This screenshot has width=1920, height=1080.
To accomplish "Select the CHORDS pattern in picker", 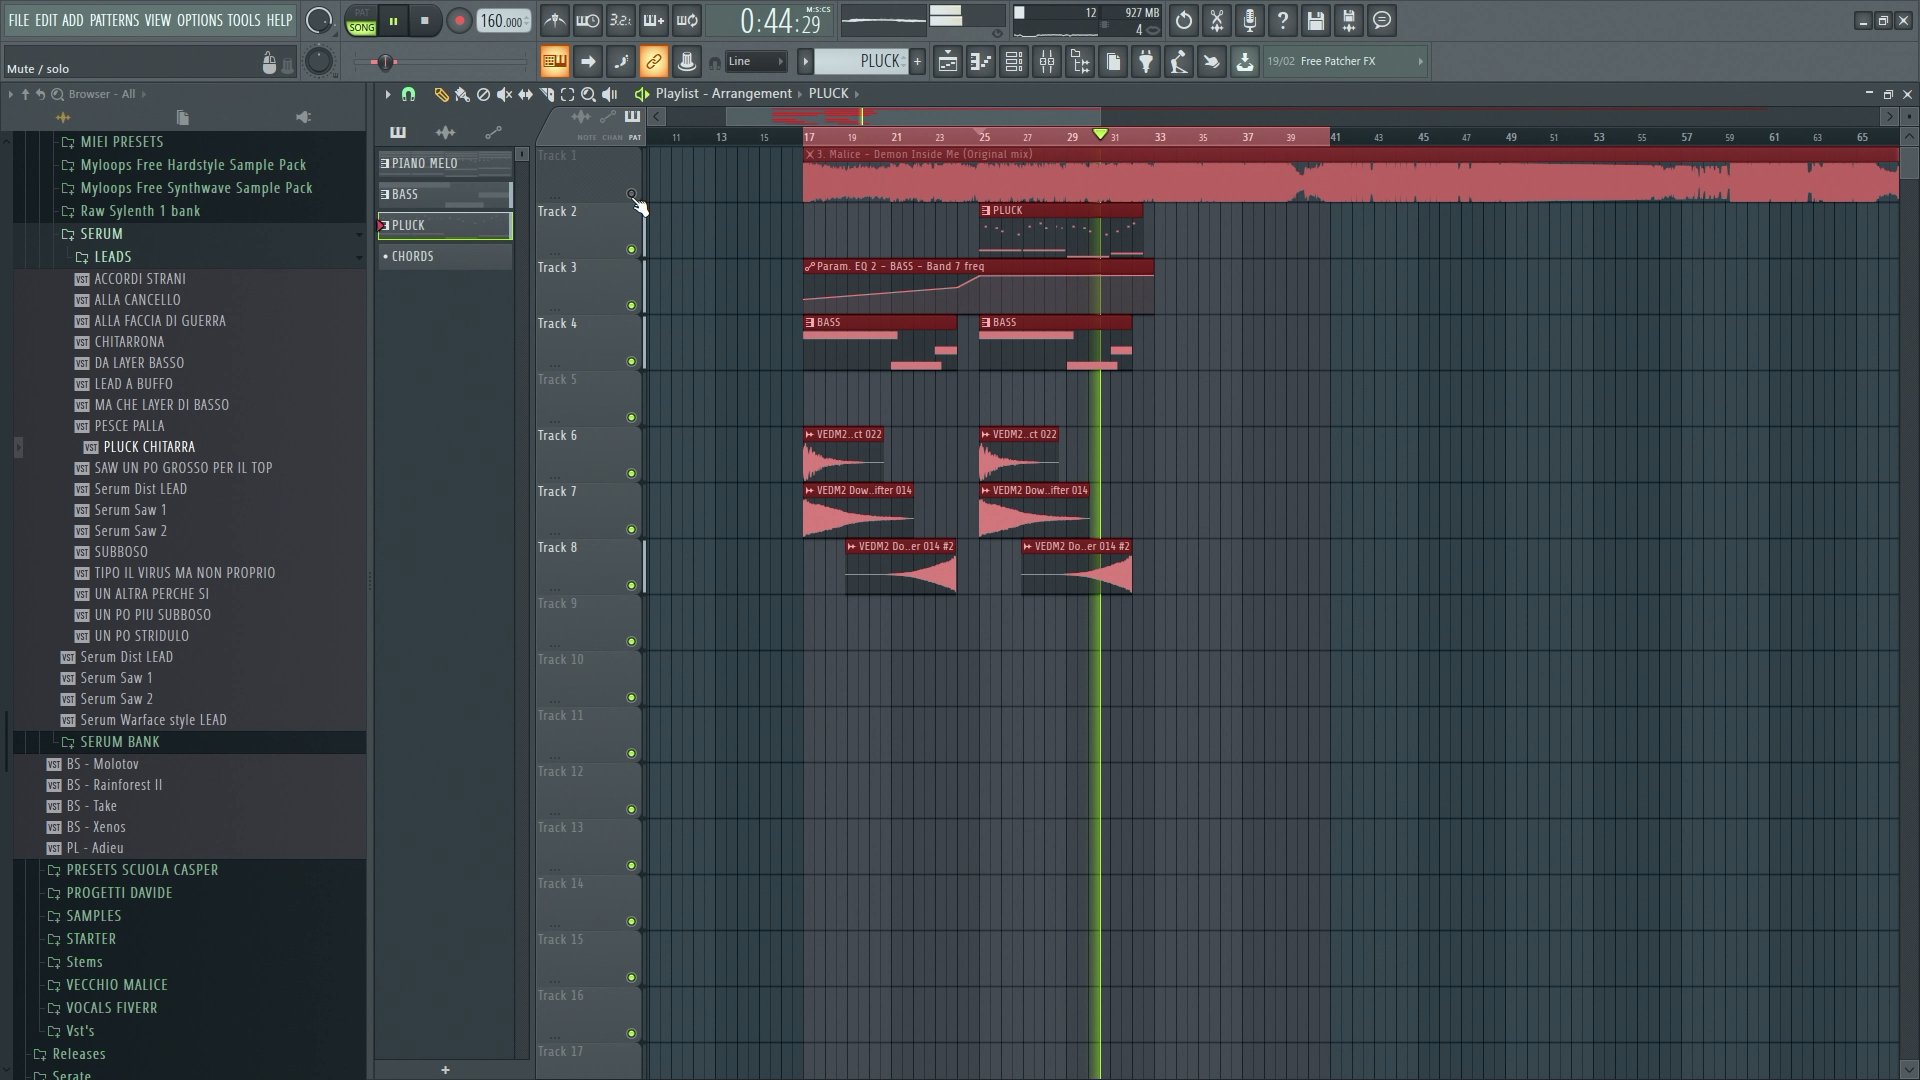I will coord(445,256).
